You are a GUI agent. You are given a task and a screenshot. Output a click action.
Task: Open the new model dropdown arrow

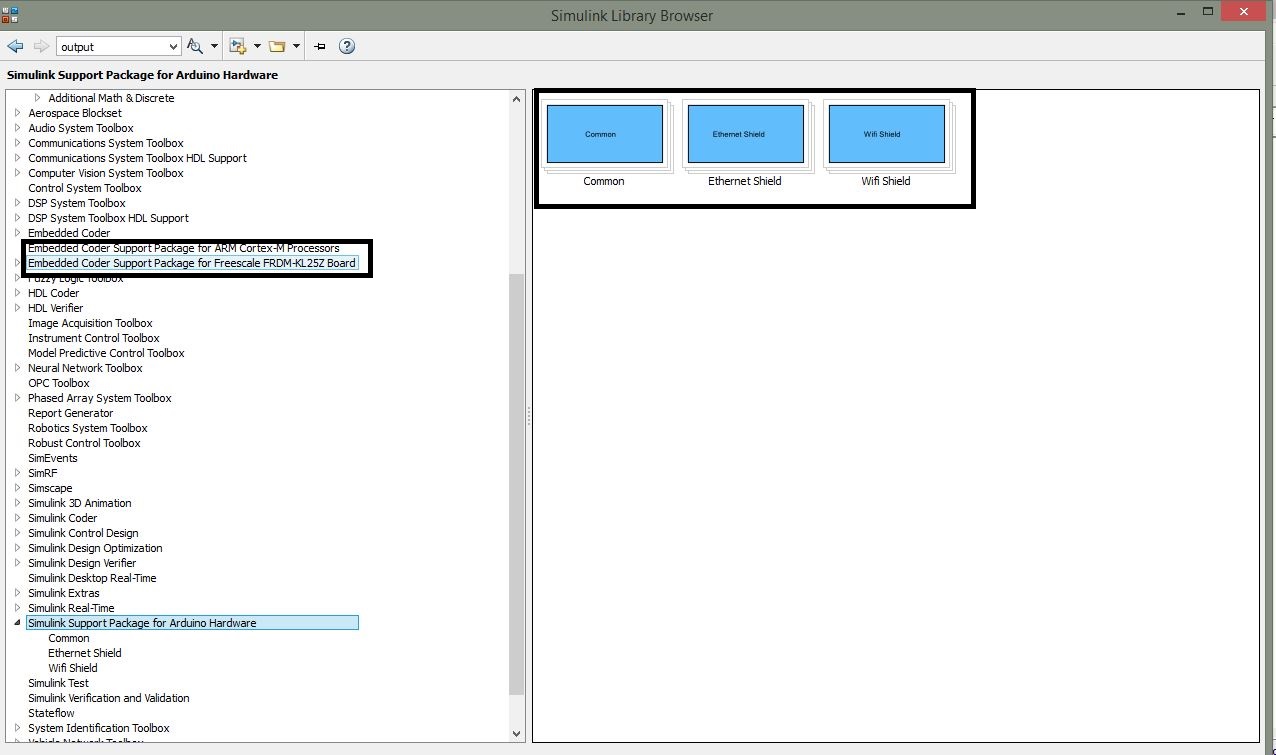tap(257, 46)
